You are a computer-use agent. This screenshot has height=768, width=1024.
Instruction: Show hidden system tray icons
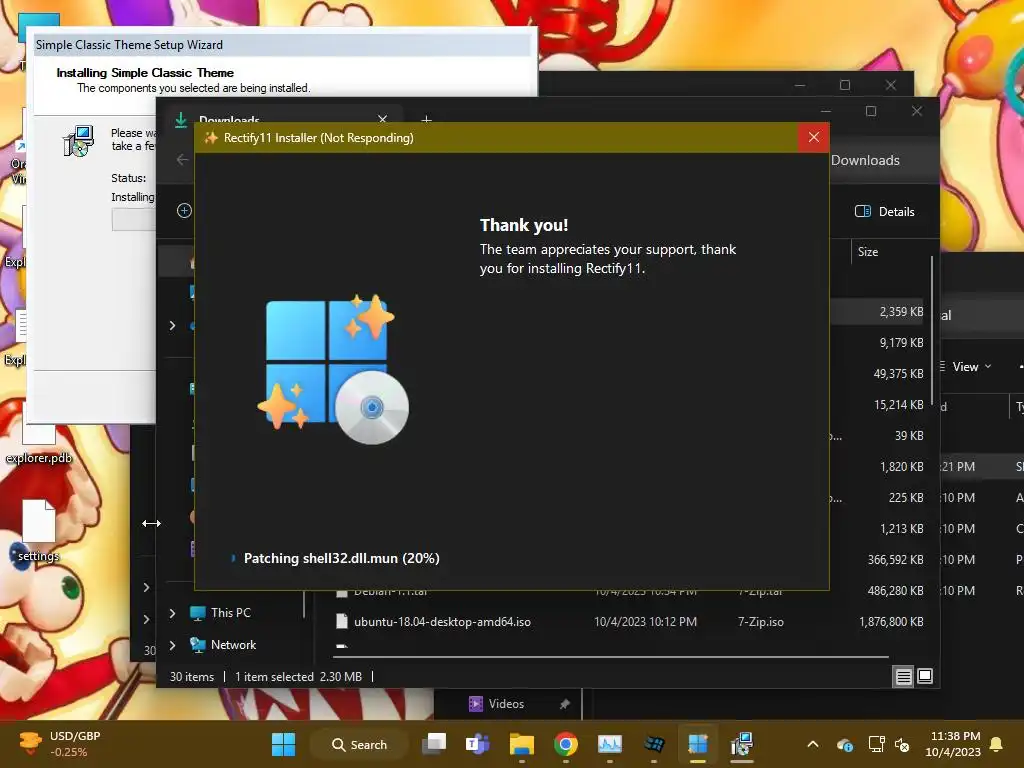point(813,744)
